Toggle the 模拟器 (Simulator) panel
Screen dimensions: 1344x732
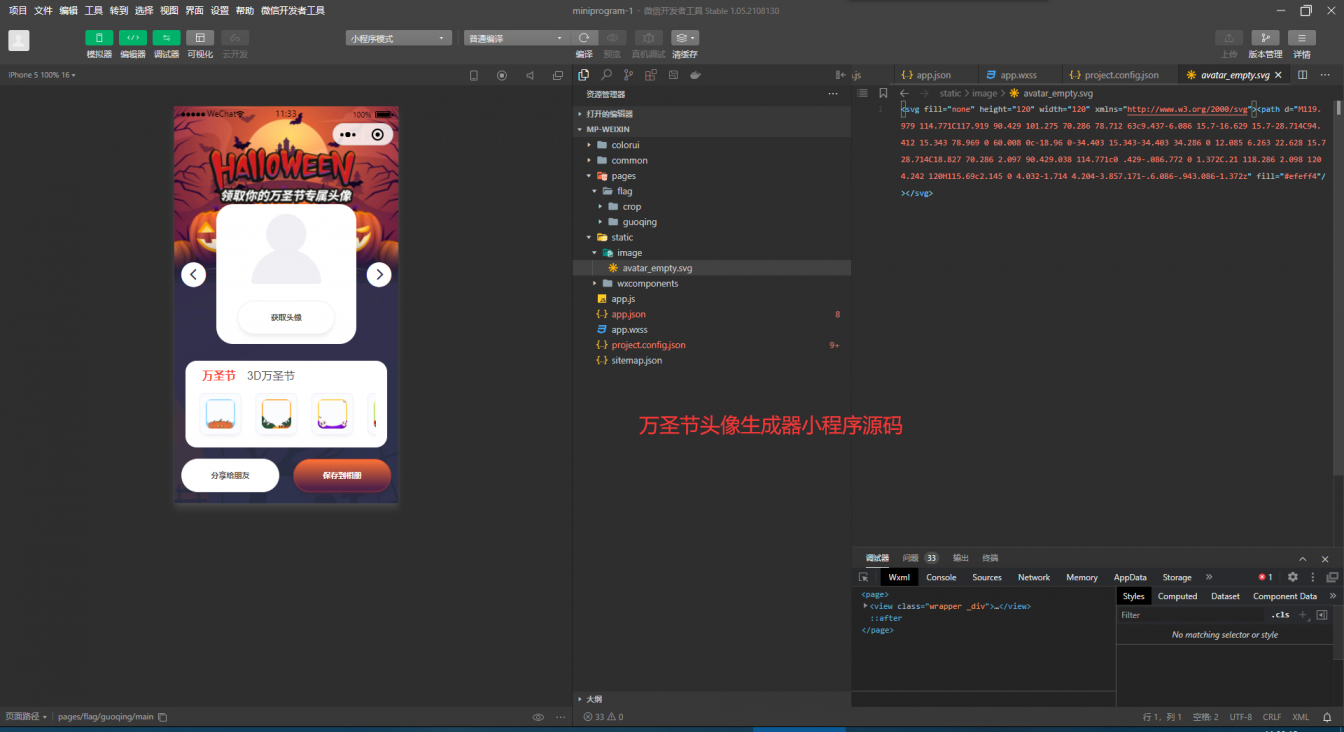pos(98,38)
